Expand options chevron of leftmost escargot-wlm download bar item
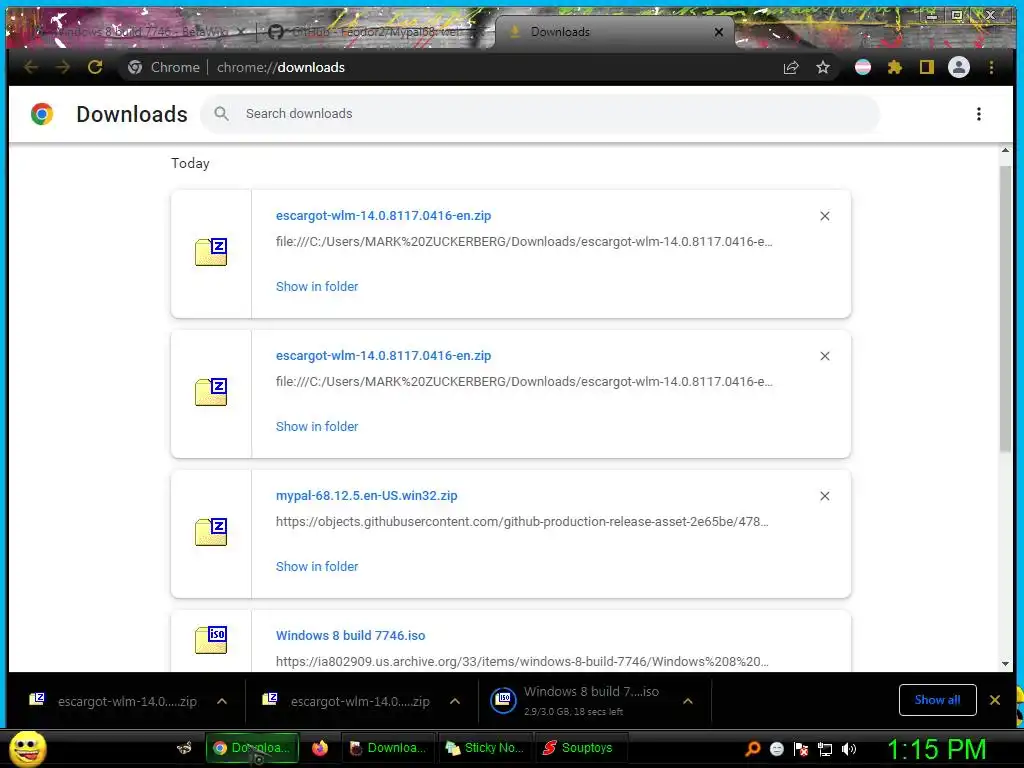 point(222,701)
